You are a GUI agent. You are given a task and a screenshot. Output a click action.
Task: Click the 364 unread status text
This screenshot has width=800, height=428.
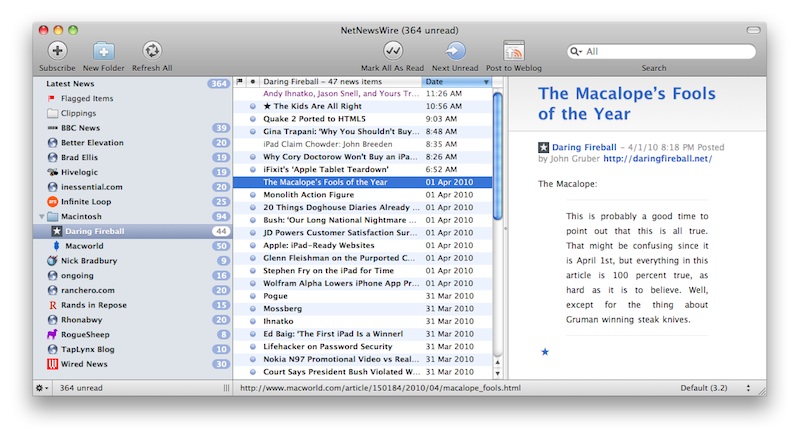point(81,388)
